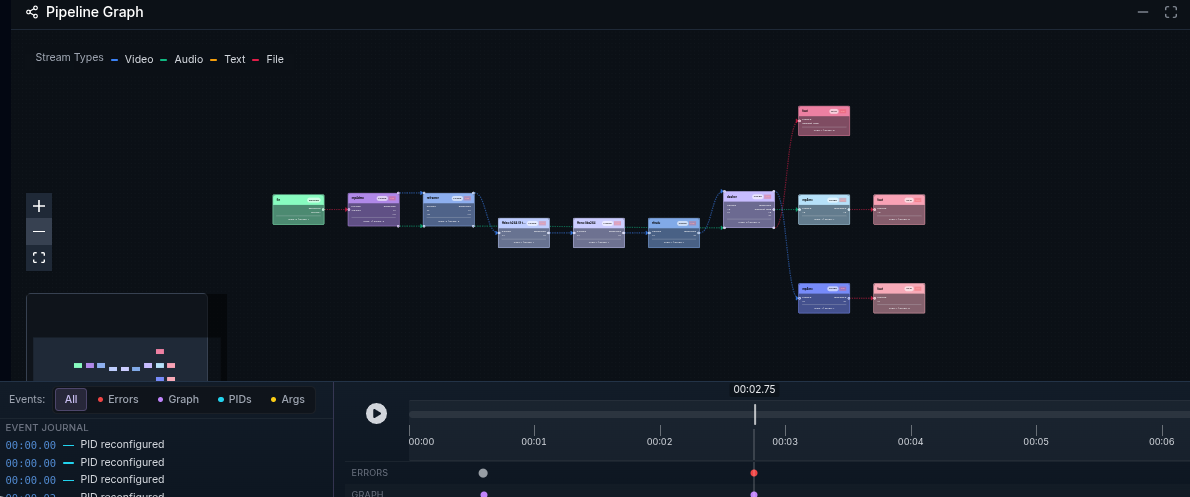Click the Pipeline Graph share-nodes icon
Screen dimensions: 1190x497
[x=32, y=12]
